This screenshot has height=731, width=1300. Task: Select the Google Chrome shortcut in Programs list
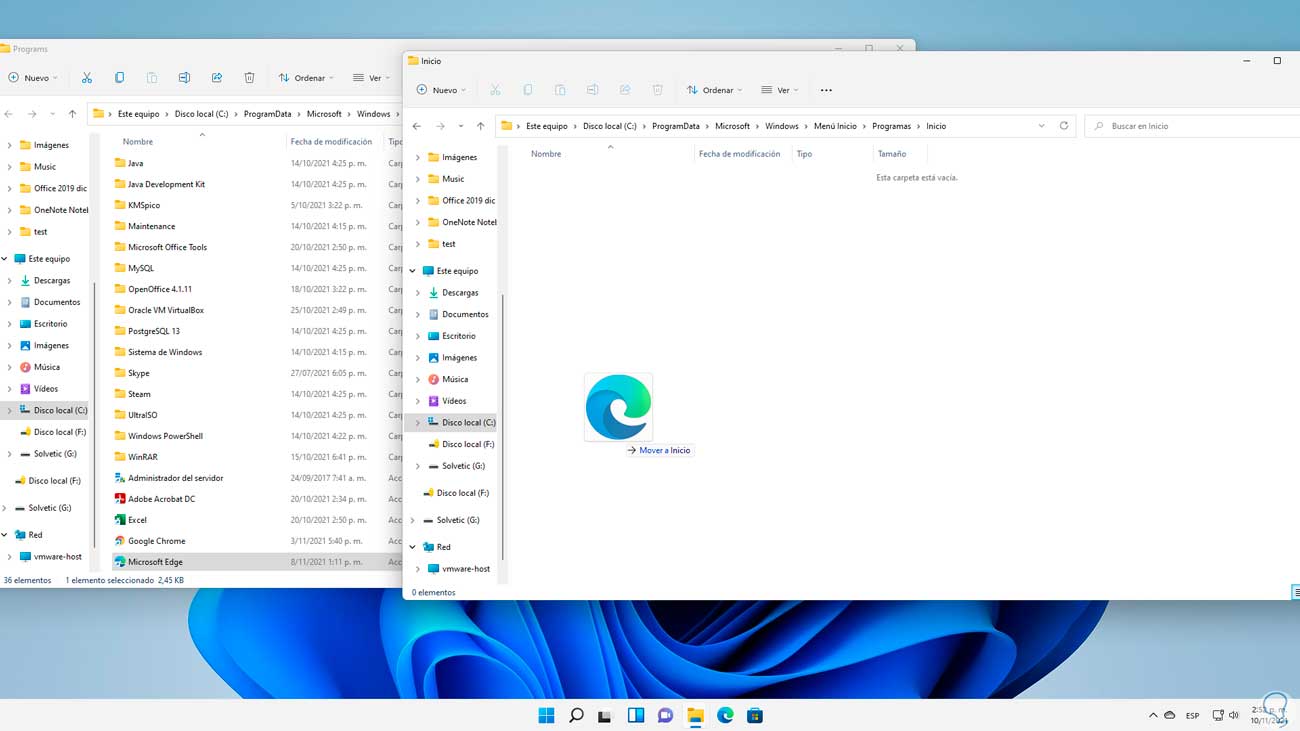pos(156,541)
